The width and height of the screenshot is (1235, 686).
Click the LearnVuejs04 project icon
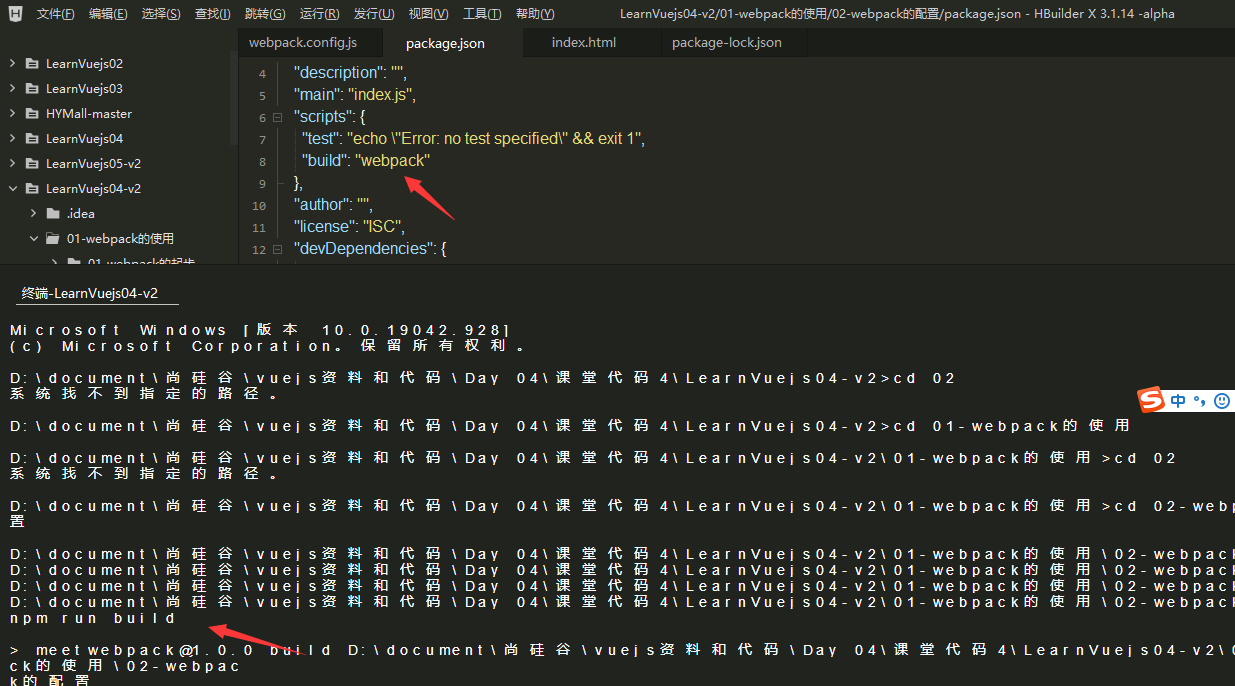coord(32,138)
